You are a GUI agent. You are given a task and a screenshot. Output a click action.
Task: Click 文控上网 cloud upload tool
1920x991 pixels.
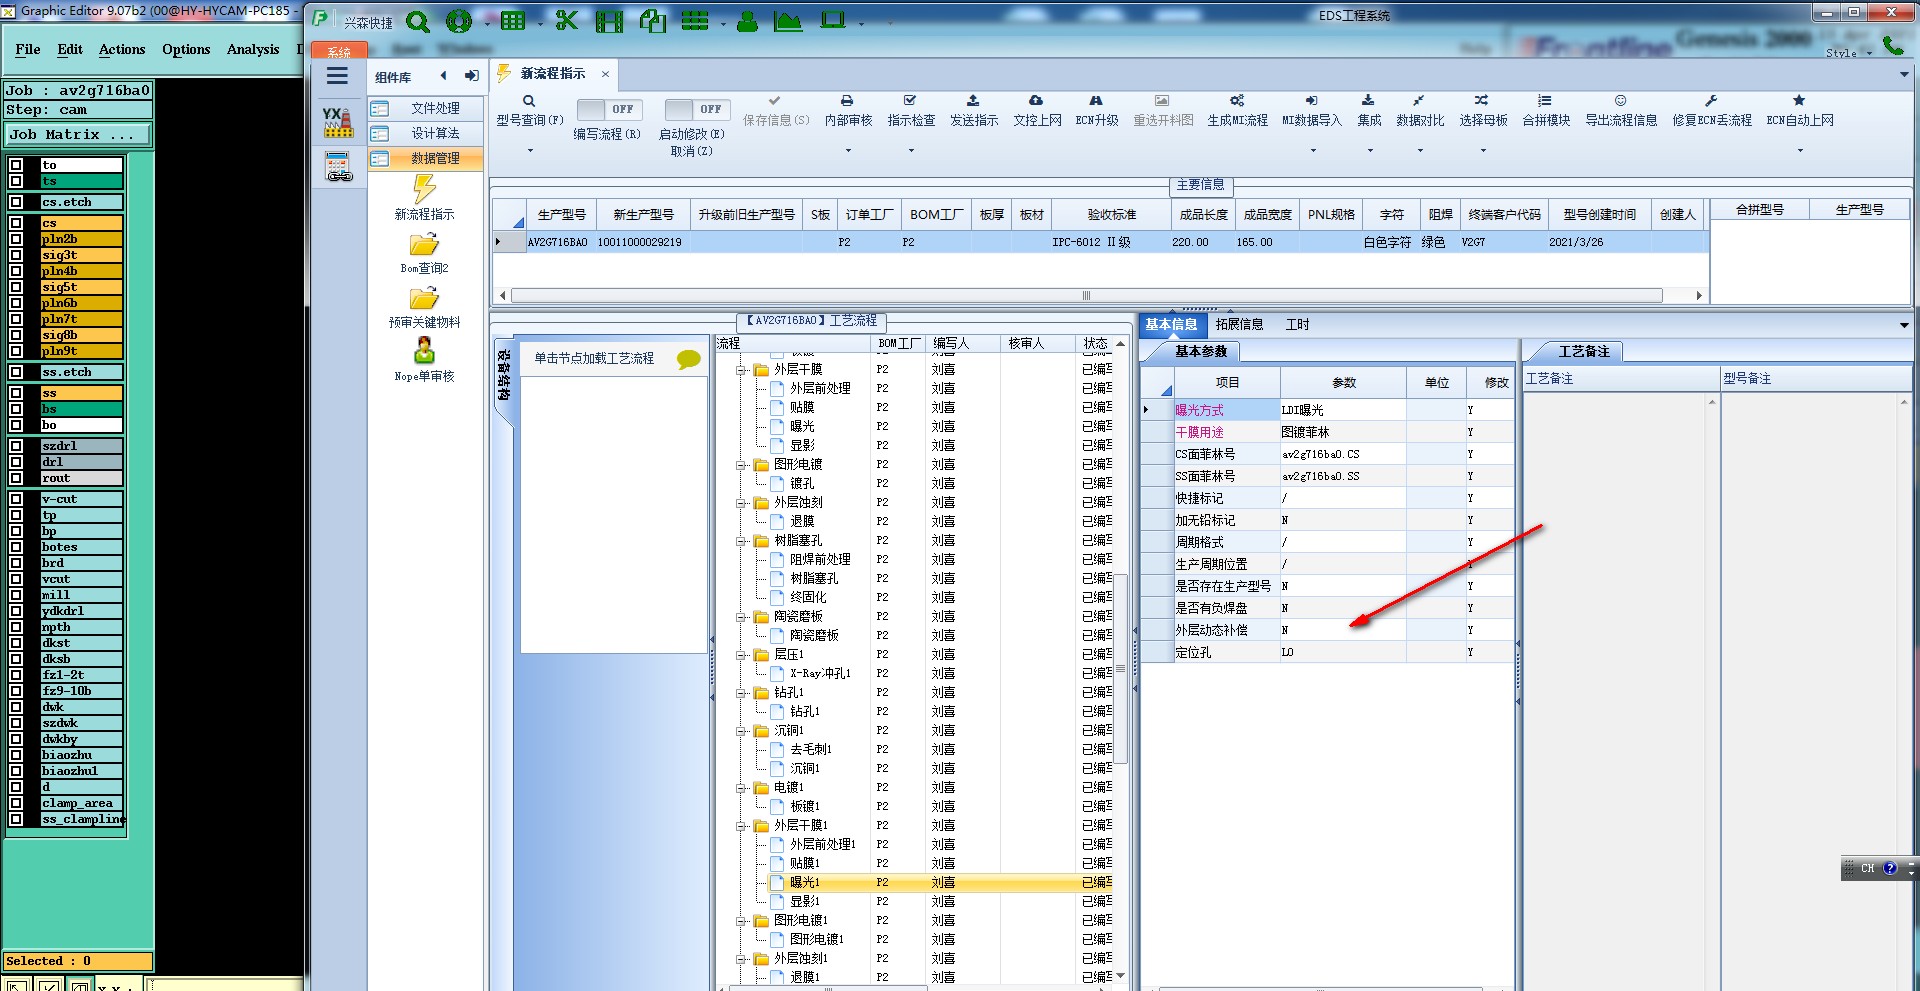[x=1037, y=110]
